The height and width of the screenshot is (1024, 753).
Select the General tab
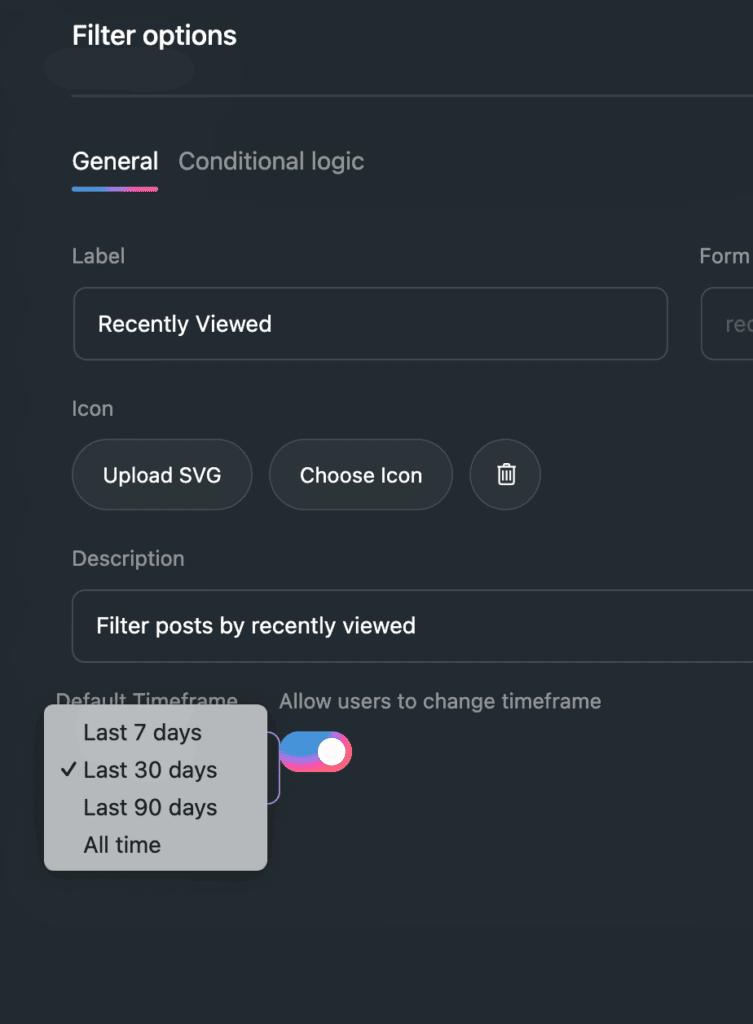115,161
